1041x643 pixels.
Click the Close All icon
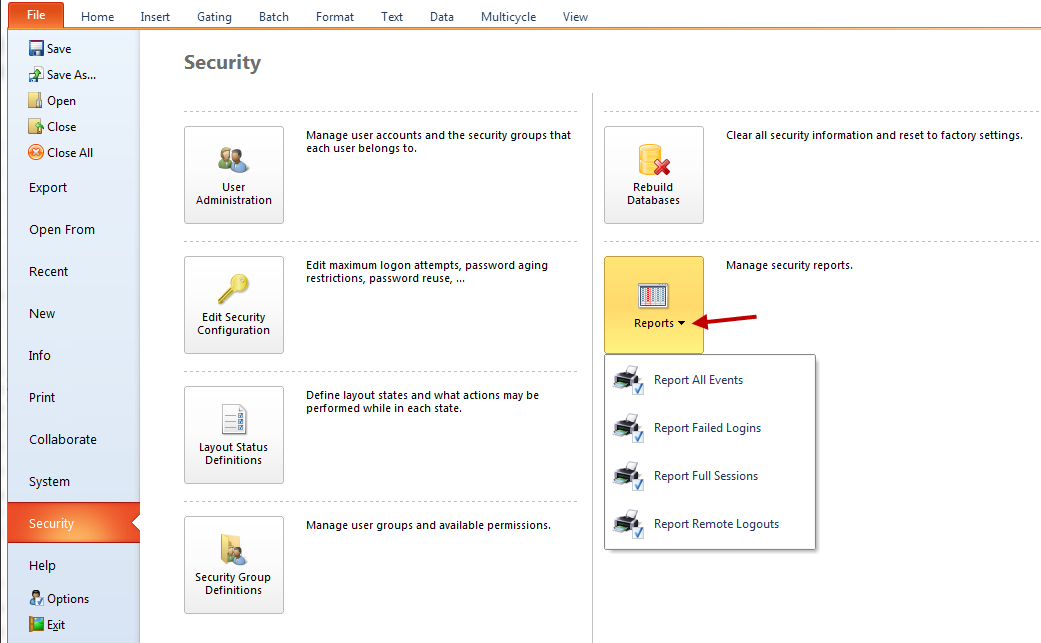36,153
